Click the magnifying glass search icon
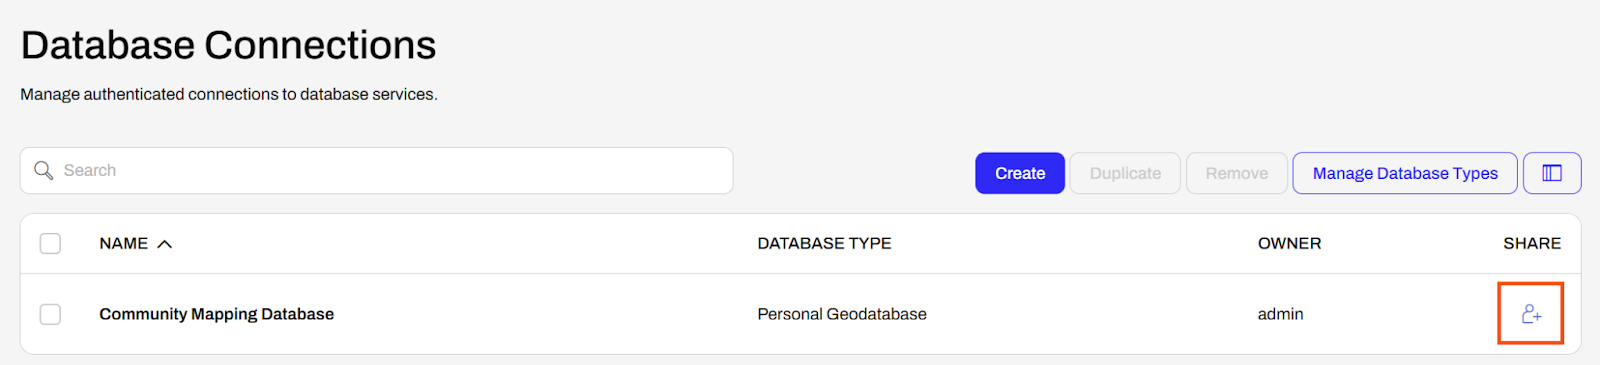1600x365 pixels. pyautogui.click(x=44, y=171)
